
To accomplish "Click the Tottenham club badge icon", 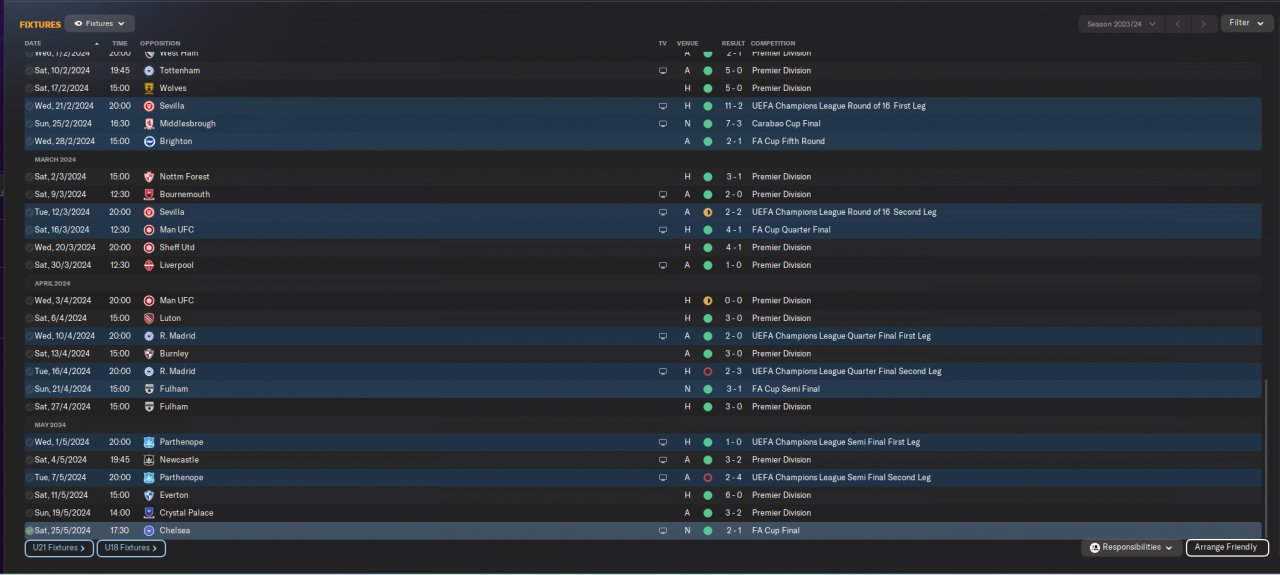I will (x=149, y=71).
